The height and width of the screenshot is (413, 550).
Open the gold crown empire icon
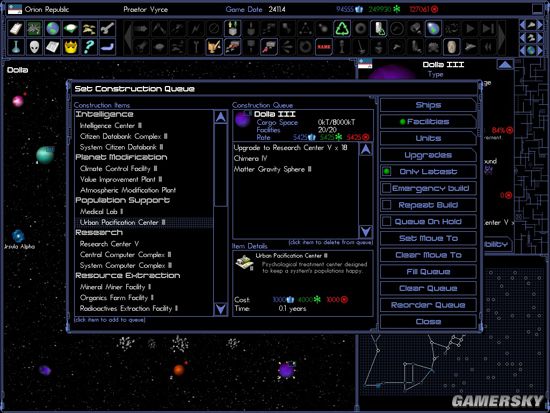pos(71,47)
